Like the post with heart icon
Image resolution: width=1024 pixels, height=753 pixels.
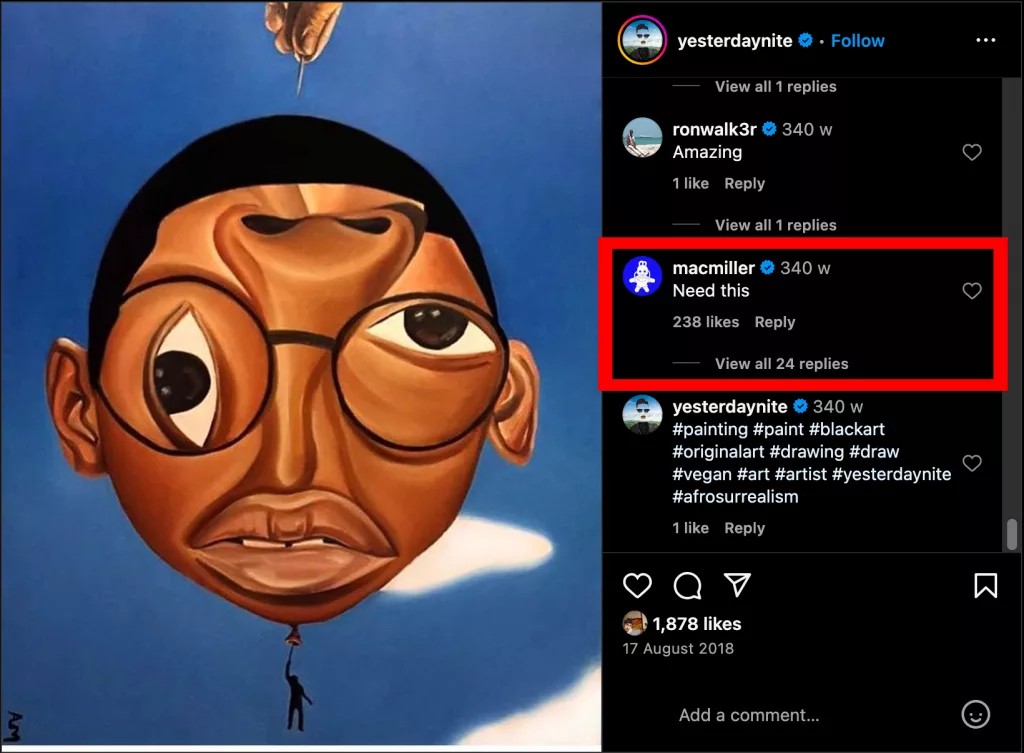pyautogui.click(x=637, y=585)
